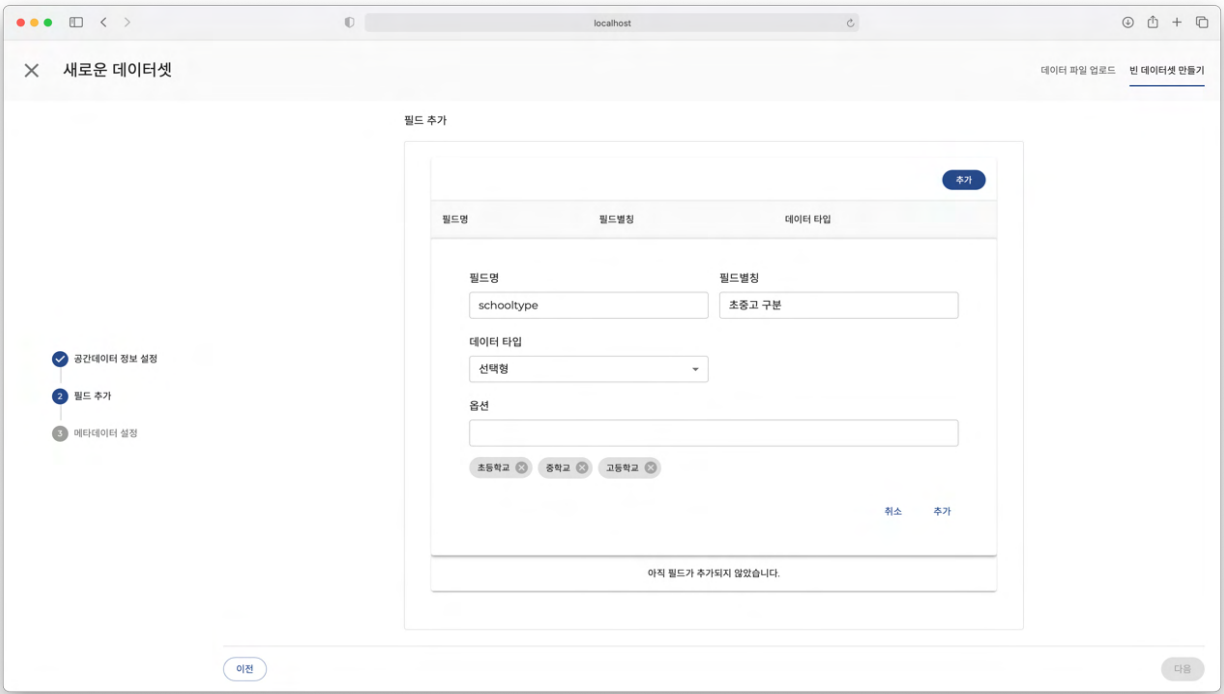1224x694 pixels.
Task: Close the new dataset dialog with X
Action: click(32, 70)
